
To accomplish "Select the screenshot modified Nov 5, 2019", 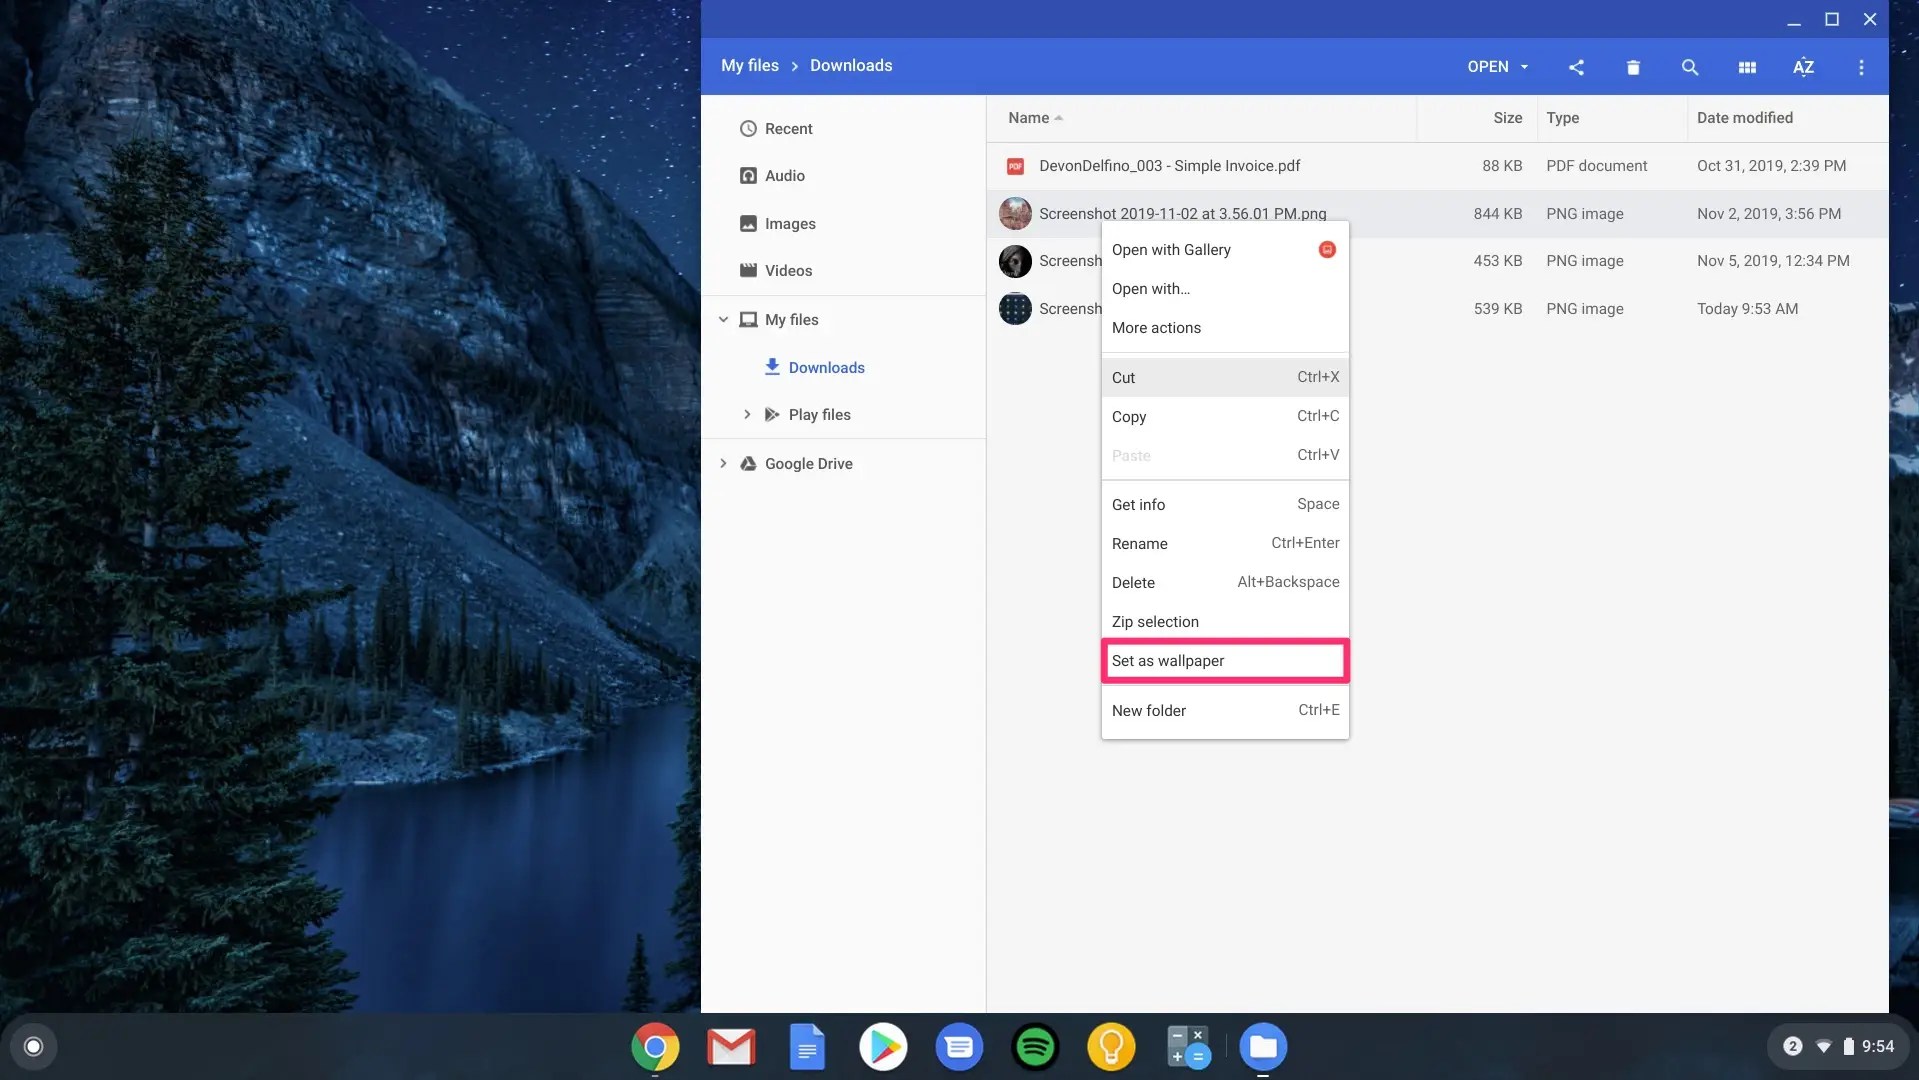I will point(1437,261).
